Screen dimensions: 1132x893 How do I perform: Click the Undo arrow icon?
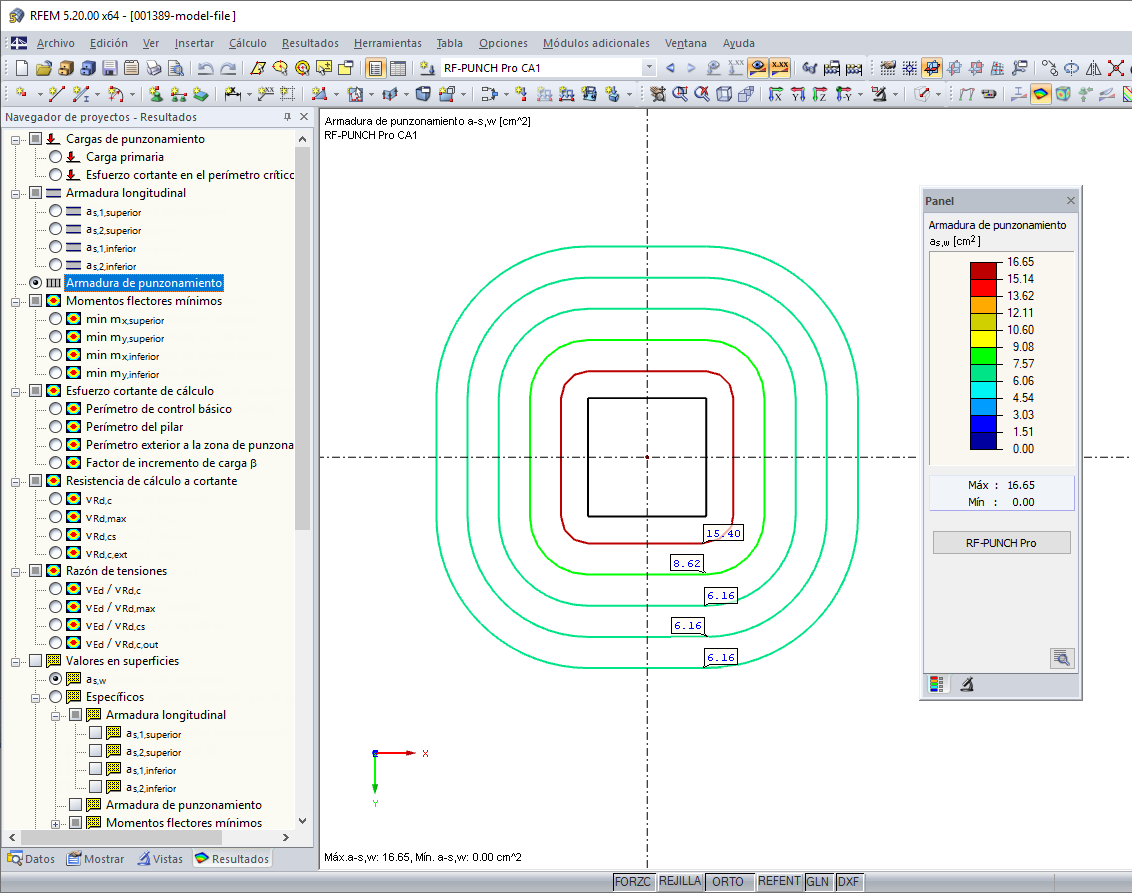pos(206,68)
